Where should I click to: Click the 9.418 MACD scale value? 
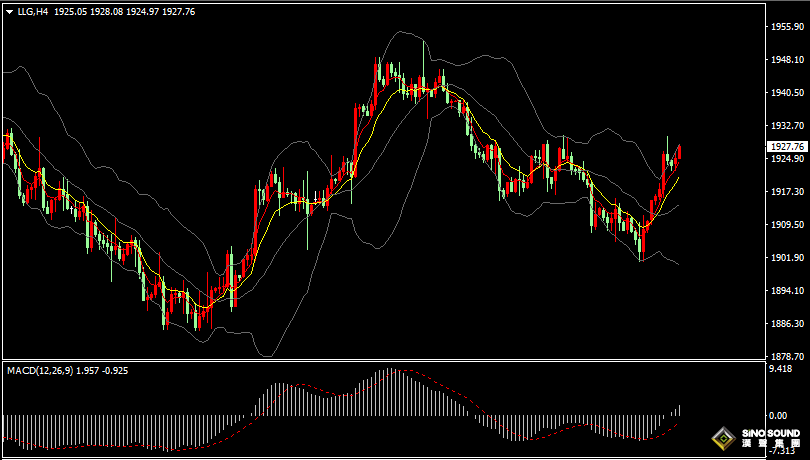click(x=780, y=369)
